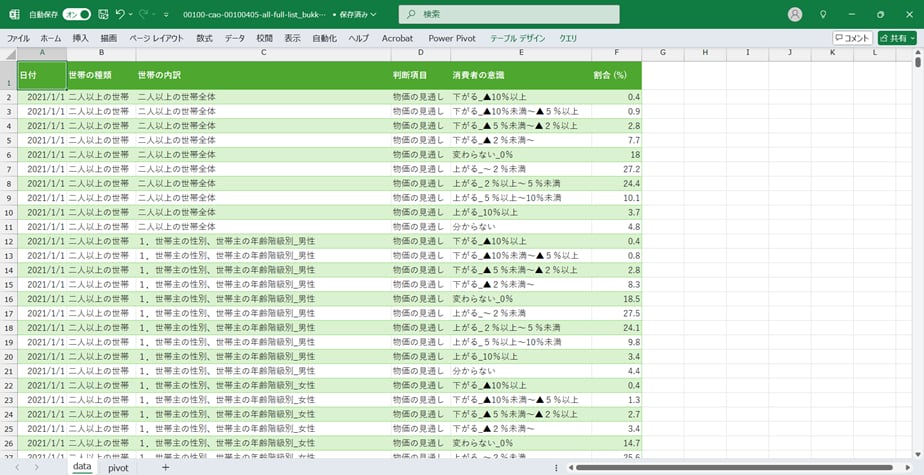
Task: Click the previous sheet navigation arrow
Action: pyautogui.click(x=15, y=467)
